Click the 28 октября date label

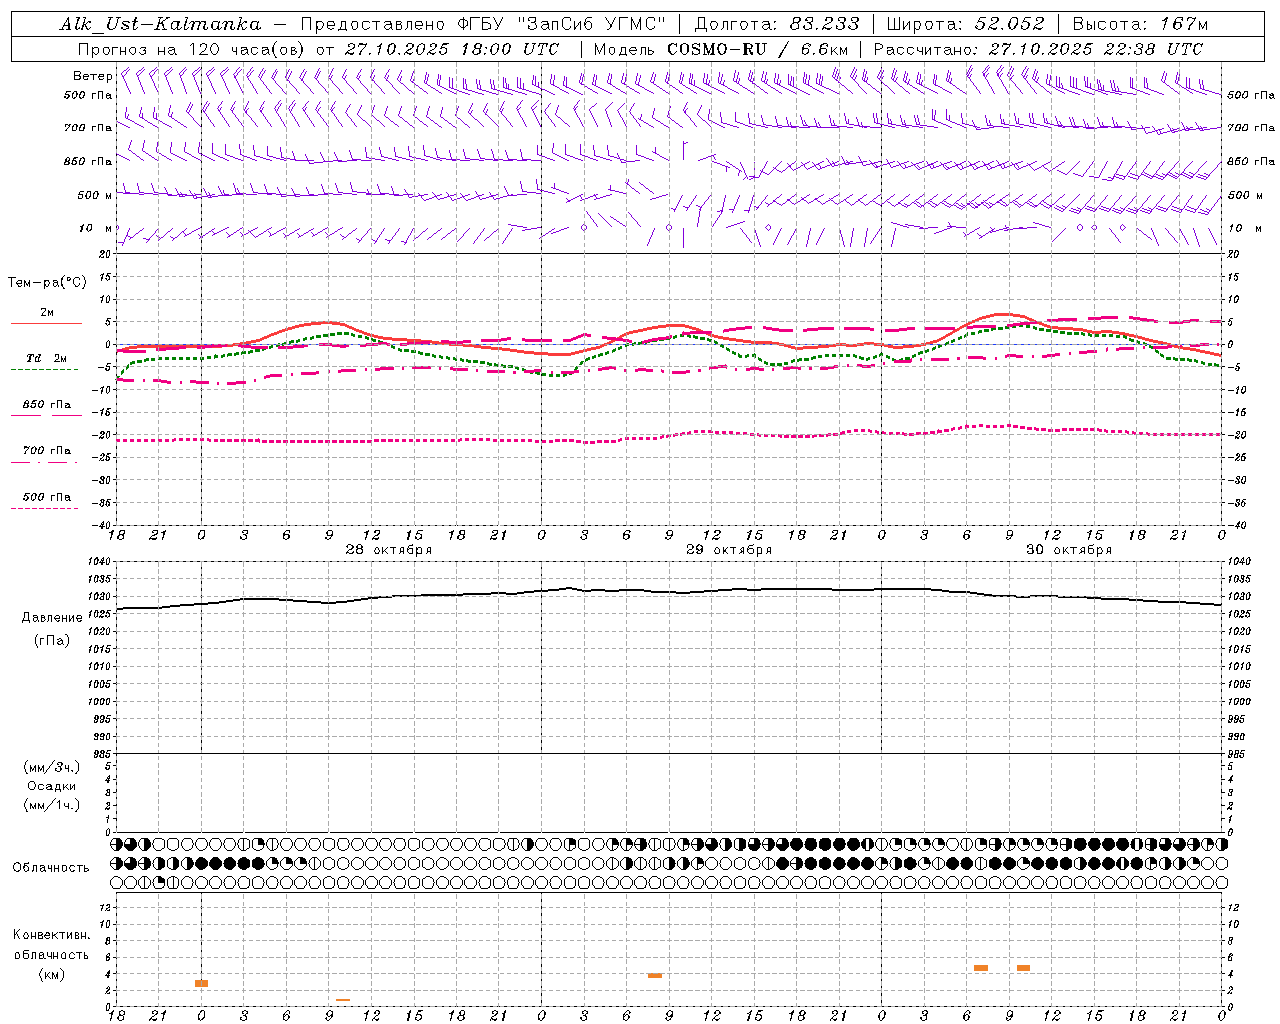(389, 550)
